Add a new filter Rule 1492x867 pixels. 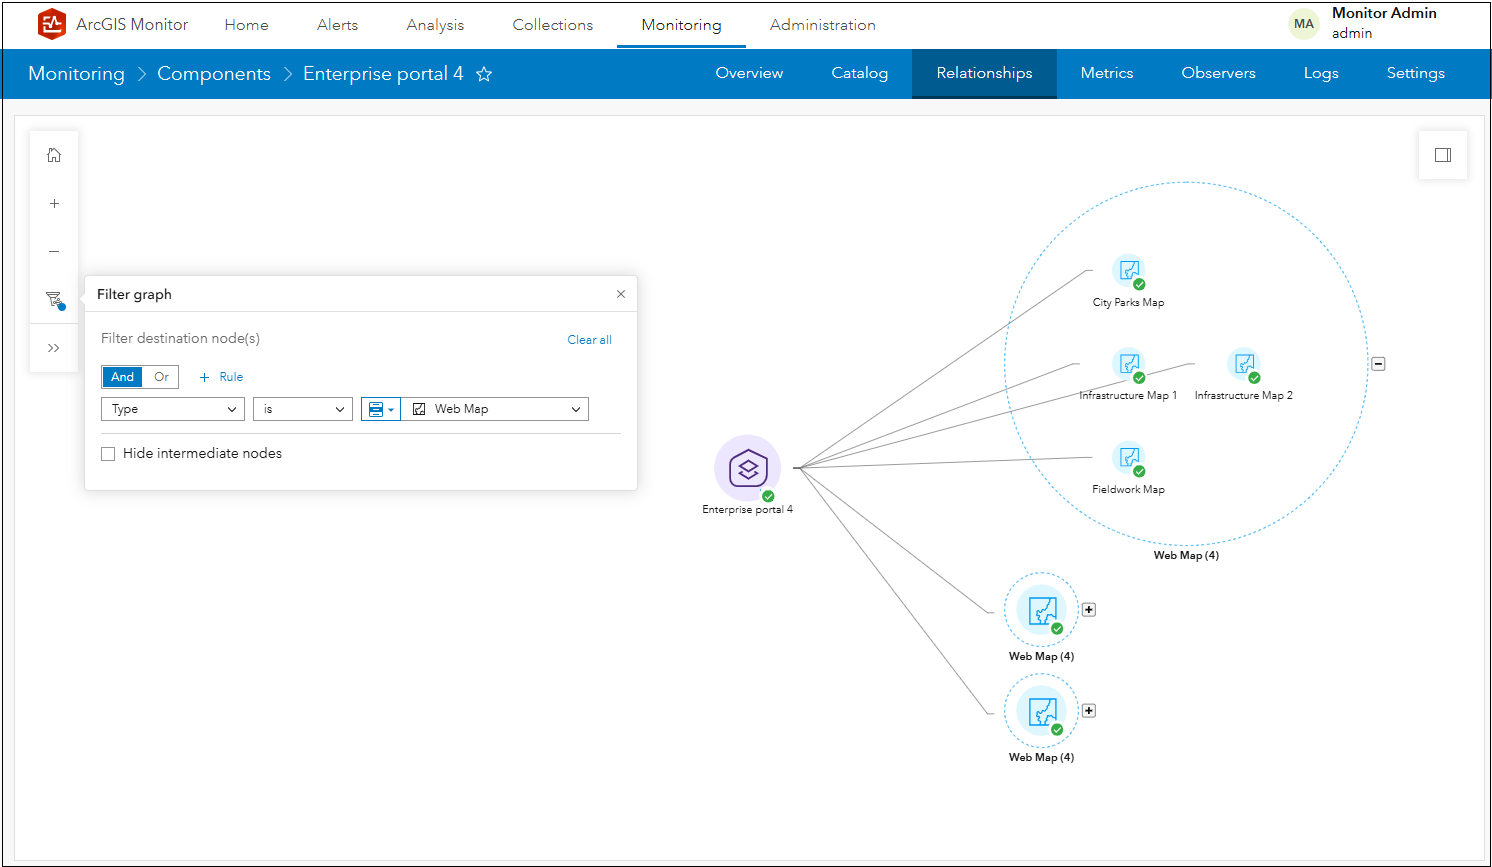point(221,377)
